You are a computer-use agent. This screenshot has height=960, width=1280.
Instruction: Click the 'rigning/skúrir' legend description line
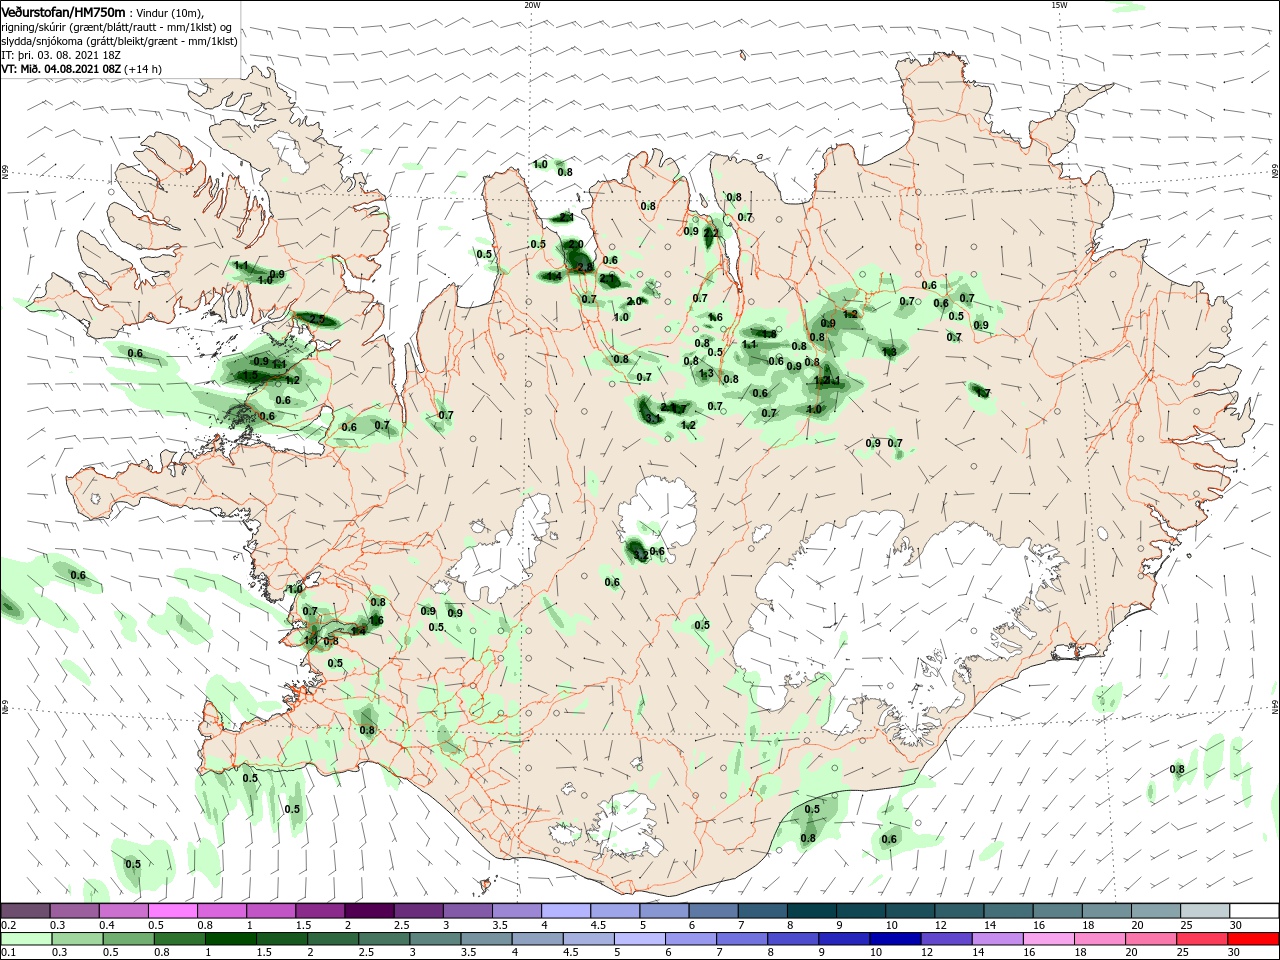[x=117, y=27]
